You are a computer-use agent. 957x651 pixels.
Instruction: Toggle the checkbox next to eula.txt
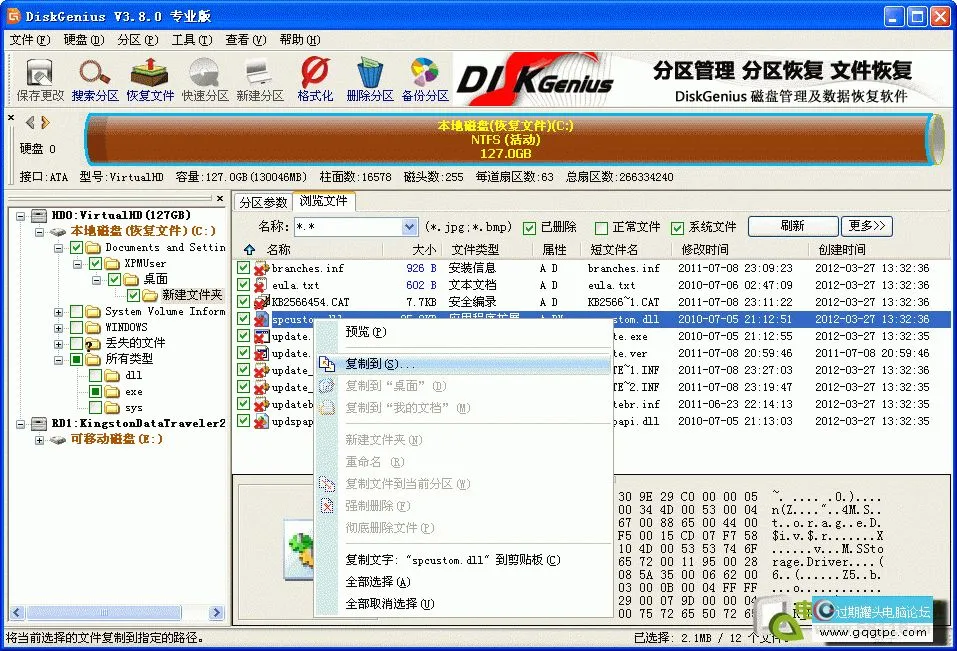tap(243, 284)
